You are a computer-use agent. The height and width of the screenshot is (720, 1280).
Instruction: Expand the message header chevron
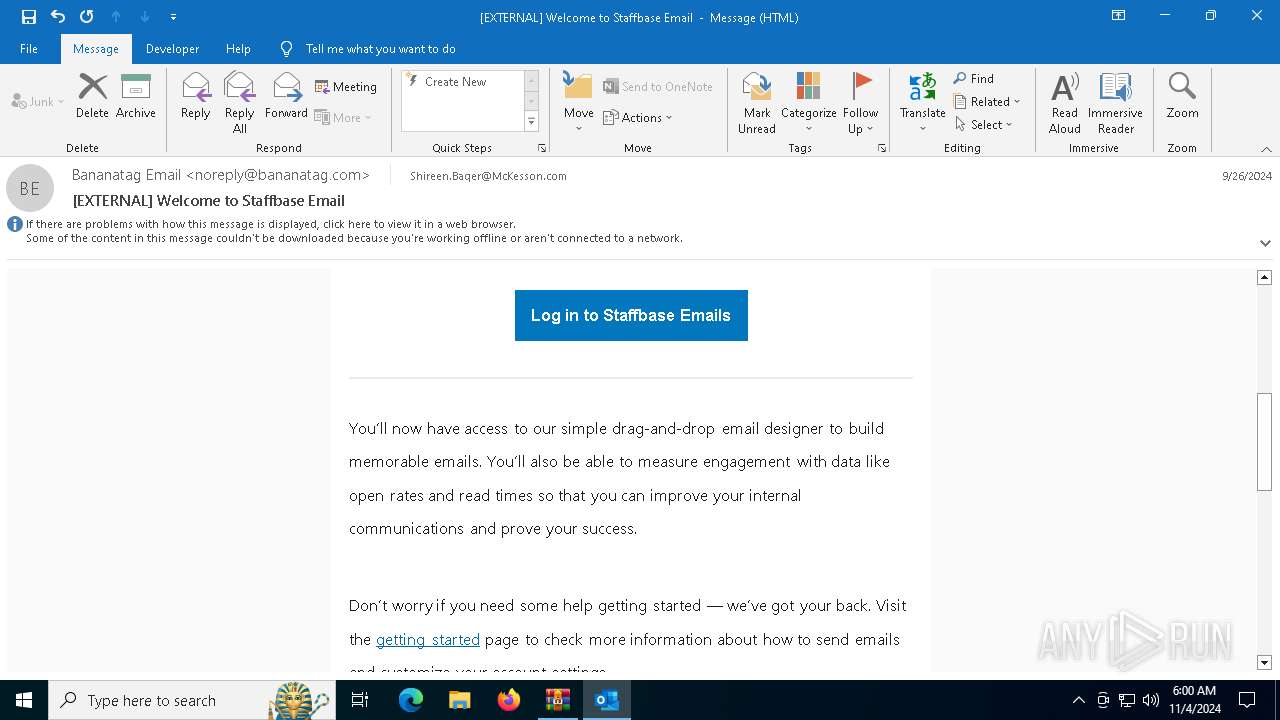point(1265,243)
